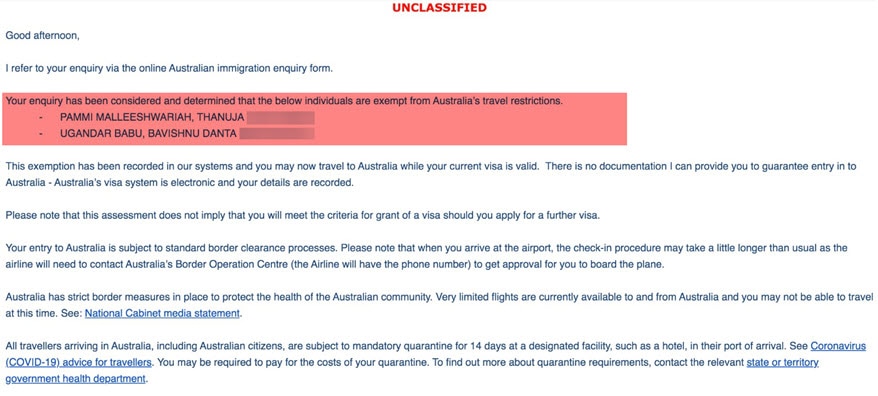878x396 pixels.
Task: Open the National Cabinet media statement link
Action: 162,314
